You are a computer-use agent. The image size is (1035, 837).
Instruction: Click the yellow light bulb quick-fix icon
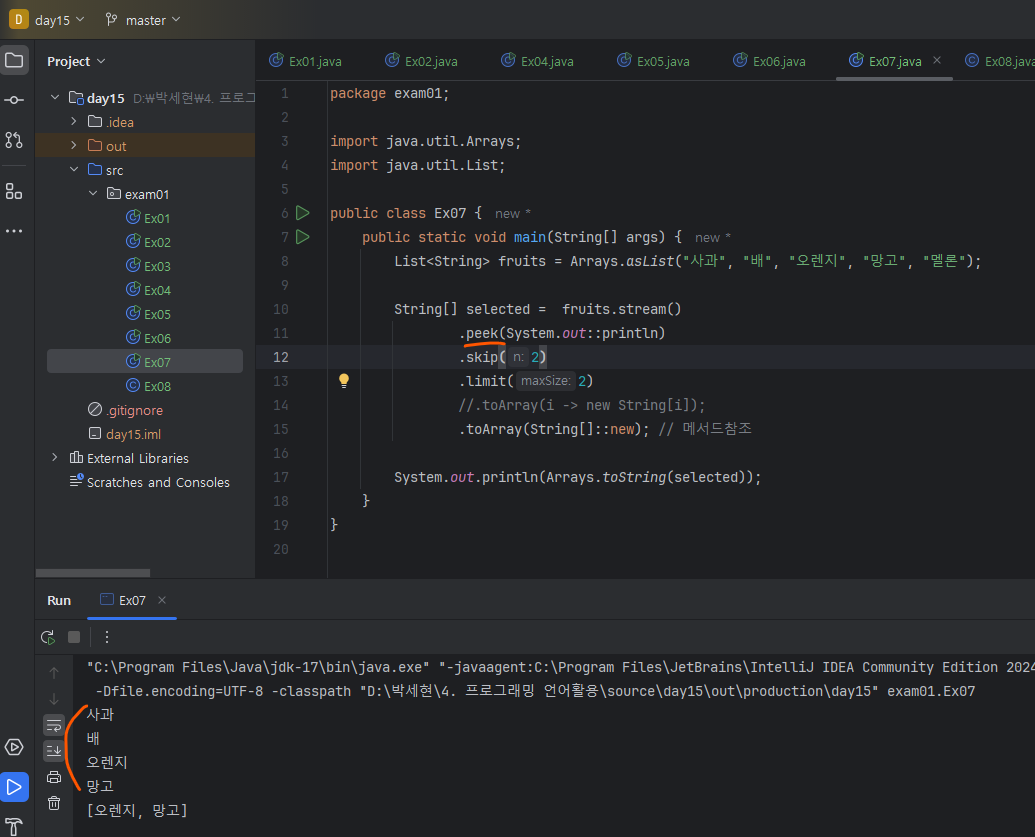344,381
